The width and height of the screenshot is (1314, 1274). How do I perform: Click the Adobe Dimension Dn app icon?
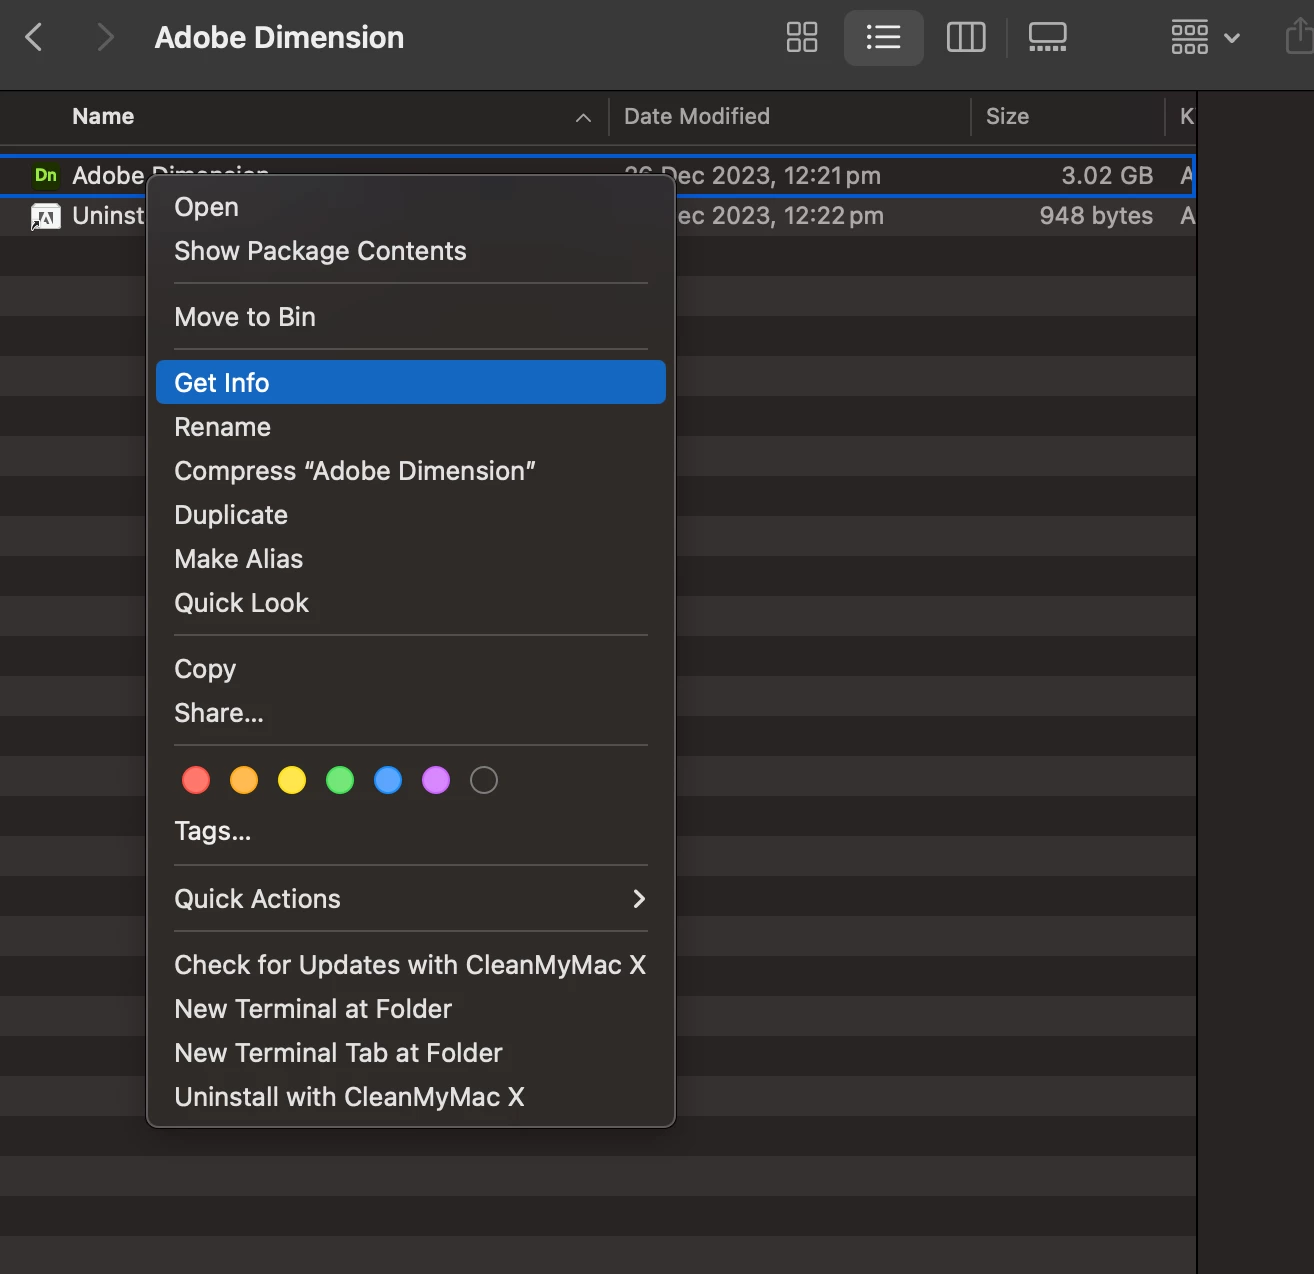(x=46, y=176)
